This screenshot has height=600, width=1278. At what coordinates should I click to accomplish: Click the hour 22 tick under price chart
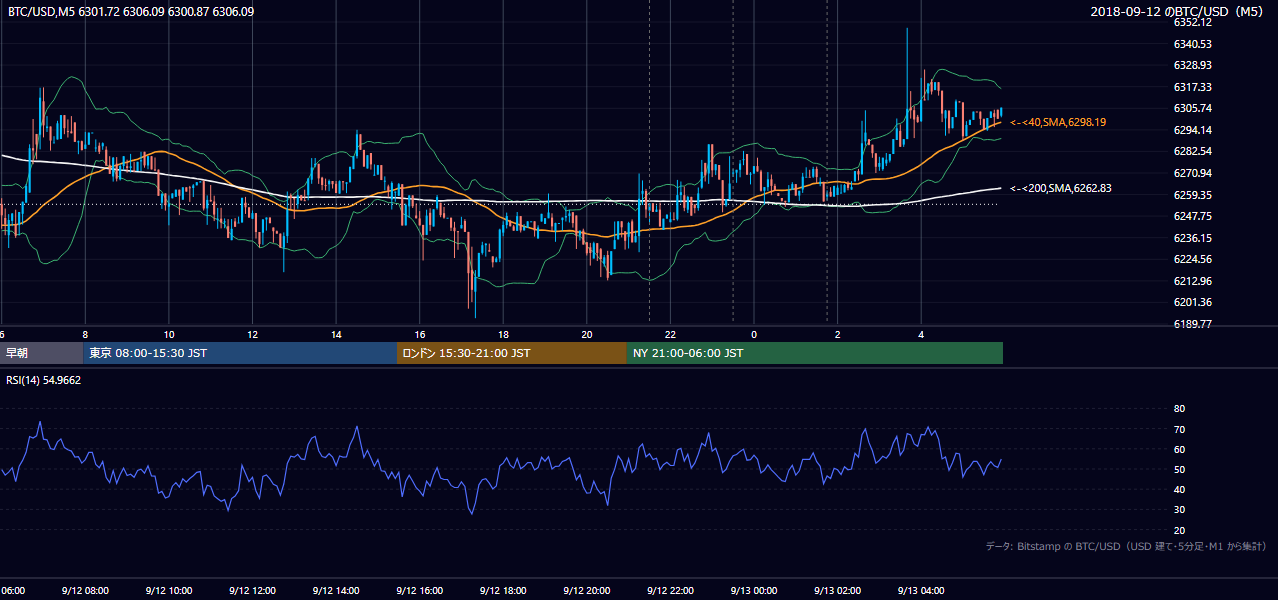(671, 335)
